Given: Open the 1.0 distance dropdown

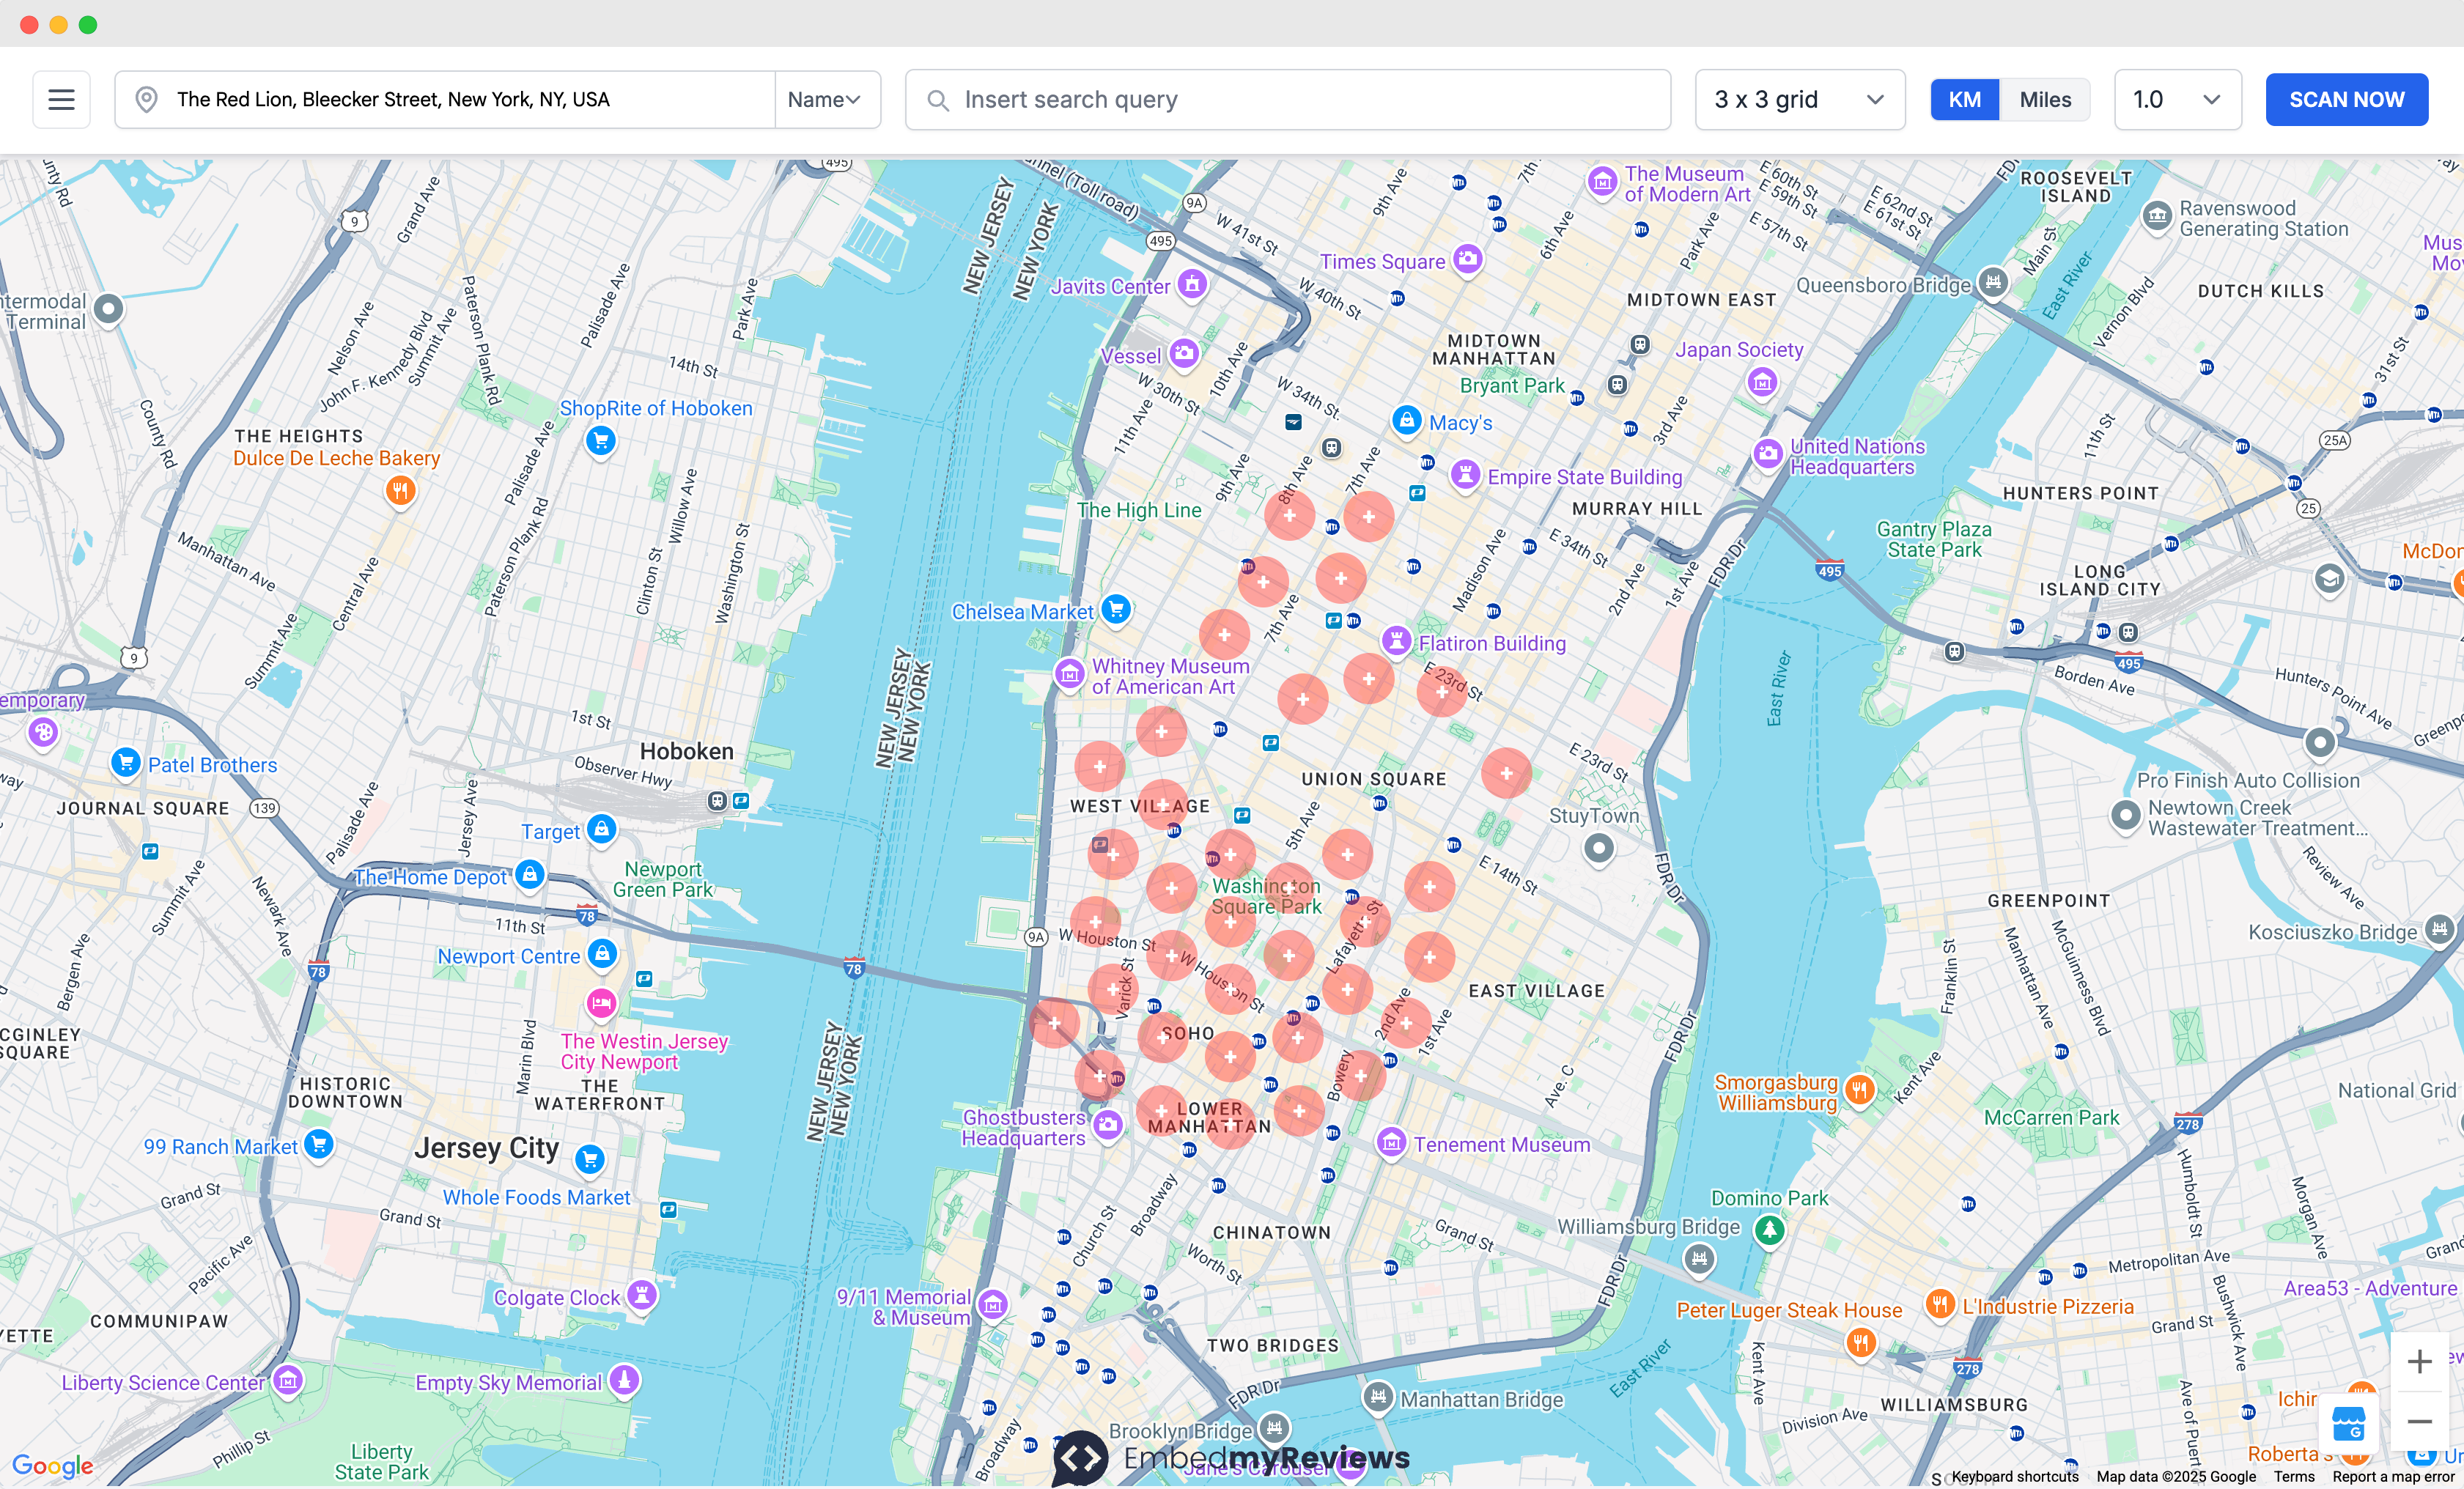Looking at the screenshot, I should (2177, 99).
